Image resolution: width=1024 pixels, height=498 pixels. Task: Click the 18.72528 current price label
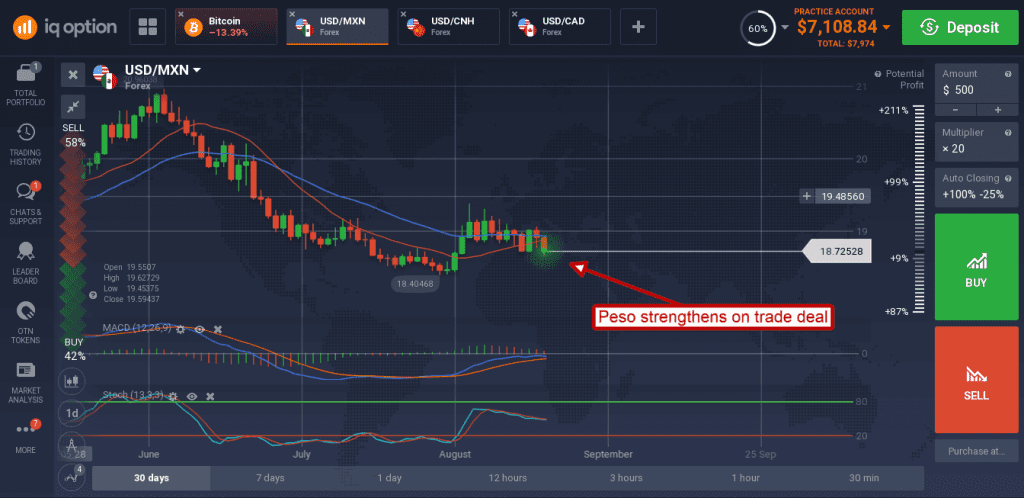click(x=837, y=251)
